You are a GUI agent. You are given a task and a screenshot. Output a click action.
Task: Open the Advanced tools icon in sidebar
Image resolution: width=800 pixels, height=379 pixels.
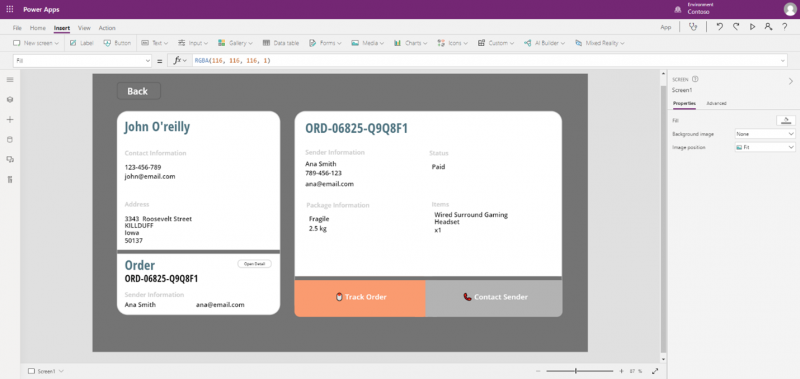tap(10, 180)
